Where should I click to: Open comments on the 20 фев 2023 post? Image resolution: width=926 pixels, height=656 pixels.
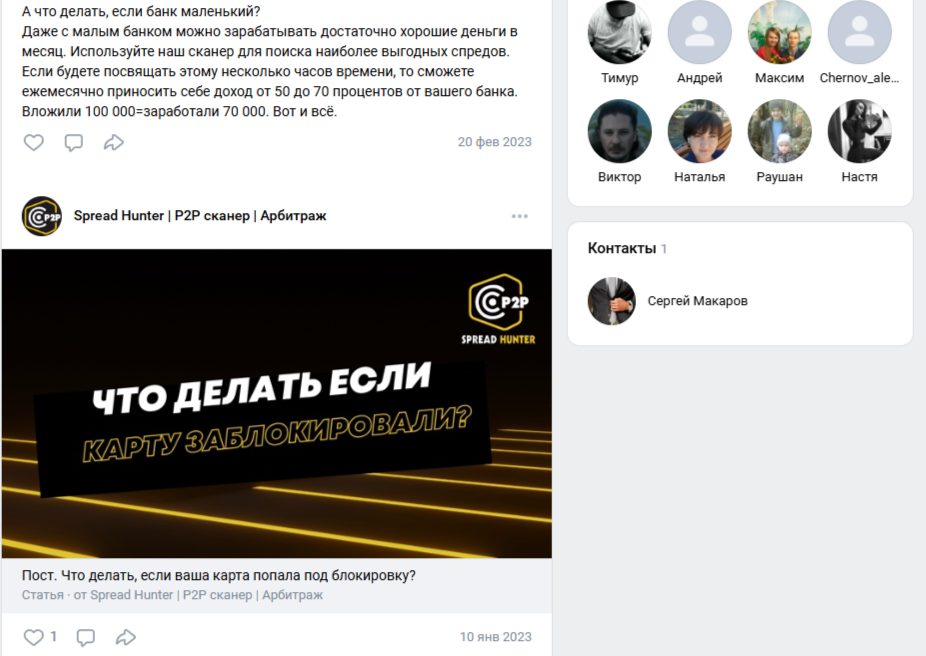(x=74, y=142)
